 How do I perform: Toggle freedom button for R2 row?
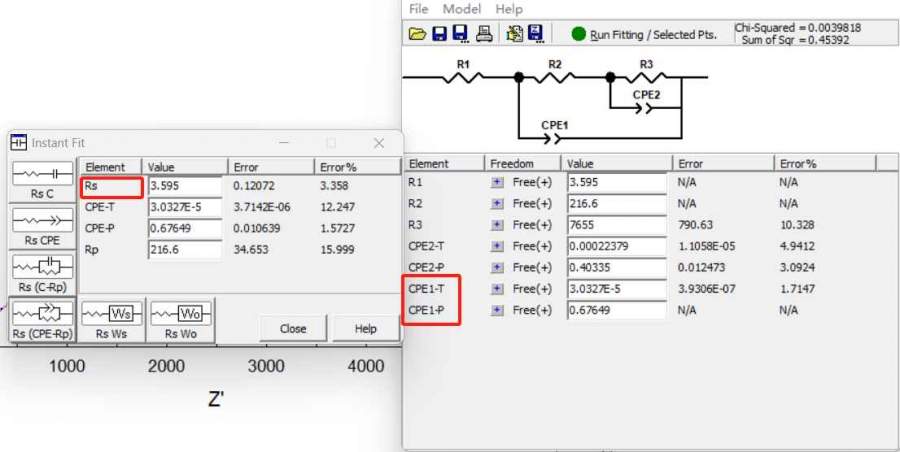tap(497, 203)
